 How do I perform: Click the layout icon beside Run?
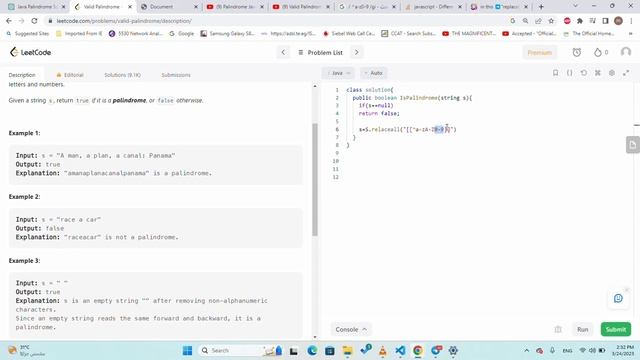pyautogui.click(x=558, y=329)
